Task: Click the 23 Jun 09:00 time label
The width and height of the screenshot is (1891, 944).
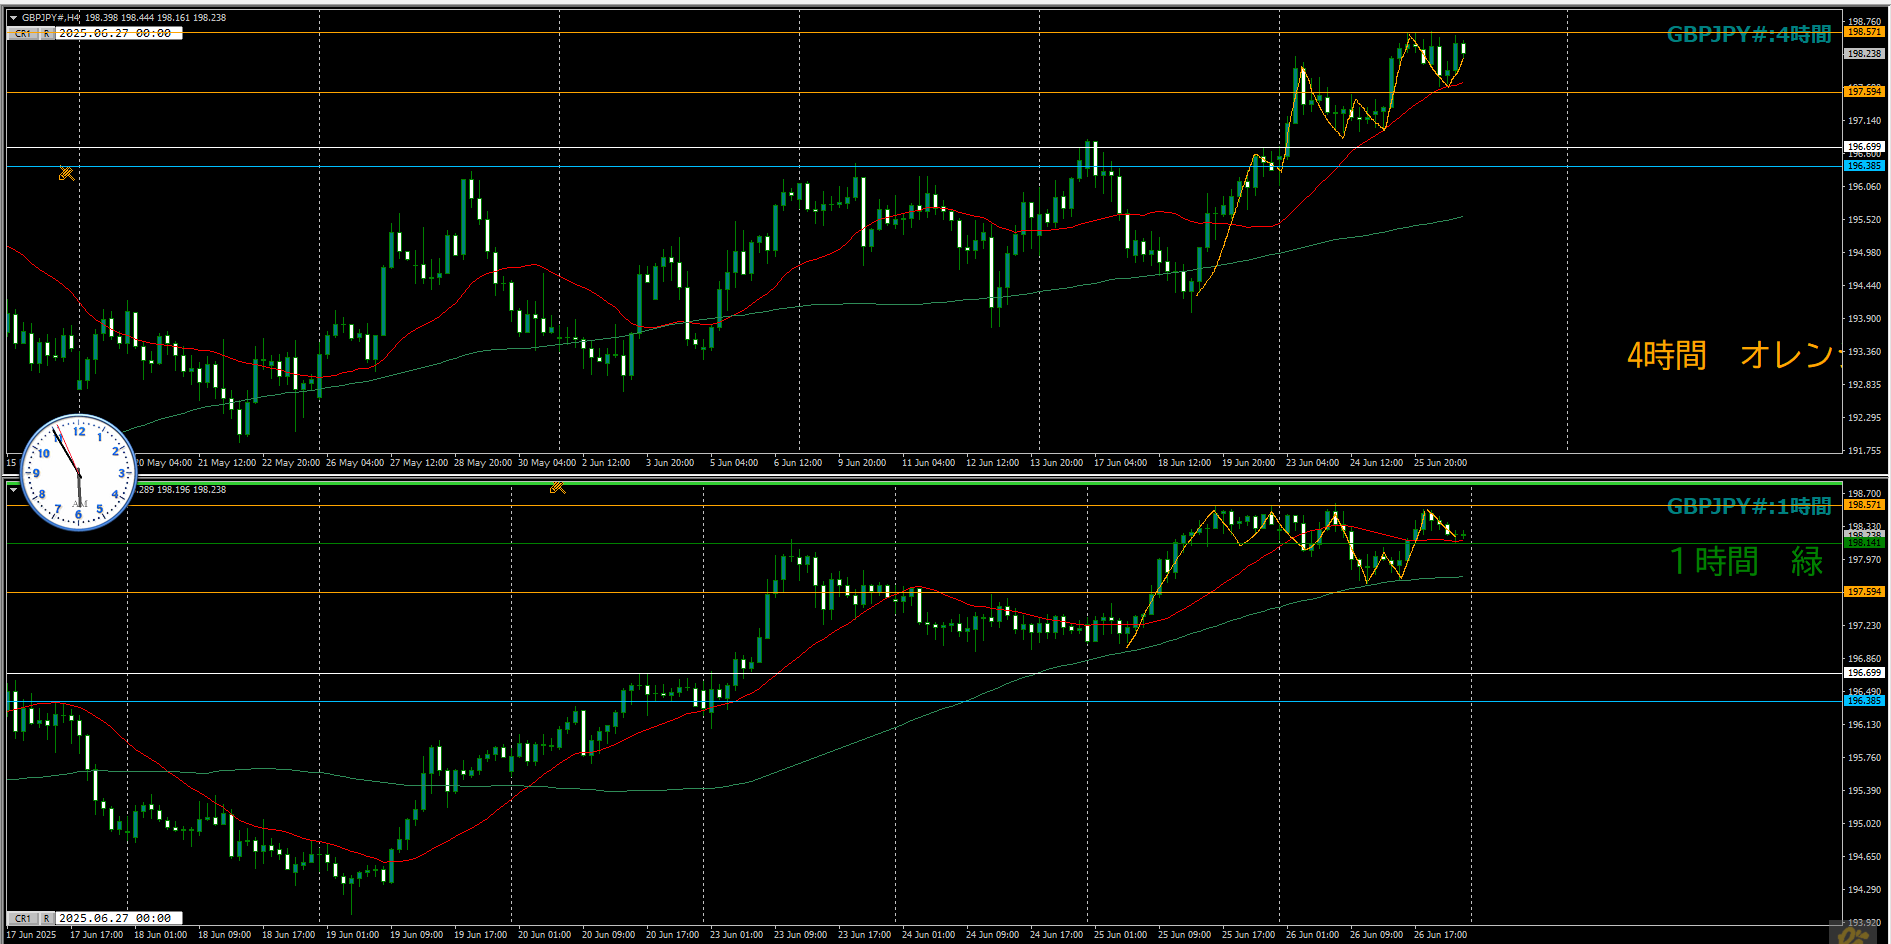Action: pos(800,935)
